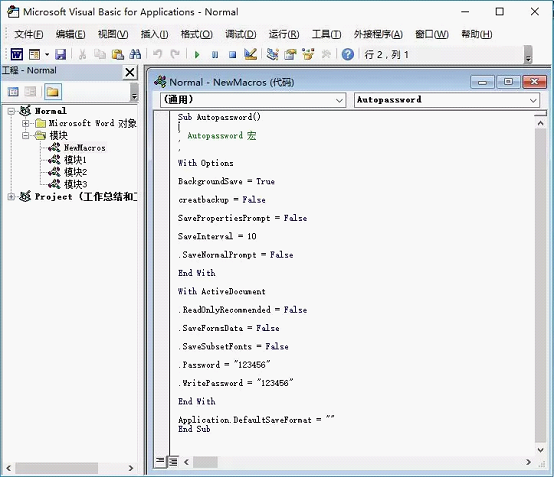The image size is (554, 477).
Task: Switch to Procedure View at bottom left
Action: point(160,461)
